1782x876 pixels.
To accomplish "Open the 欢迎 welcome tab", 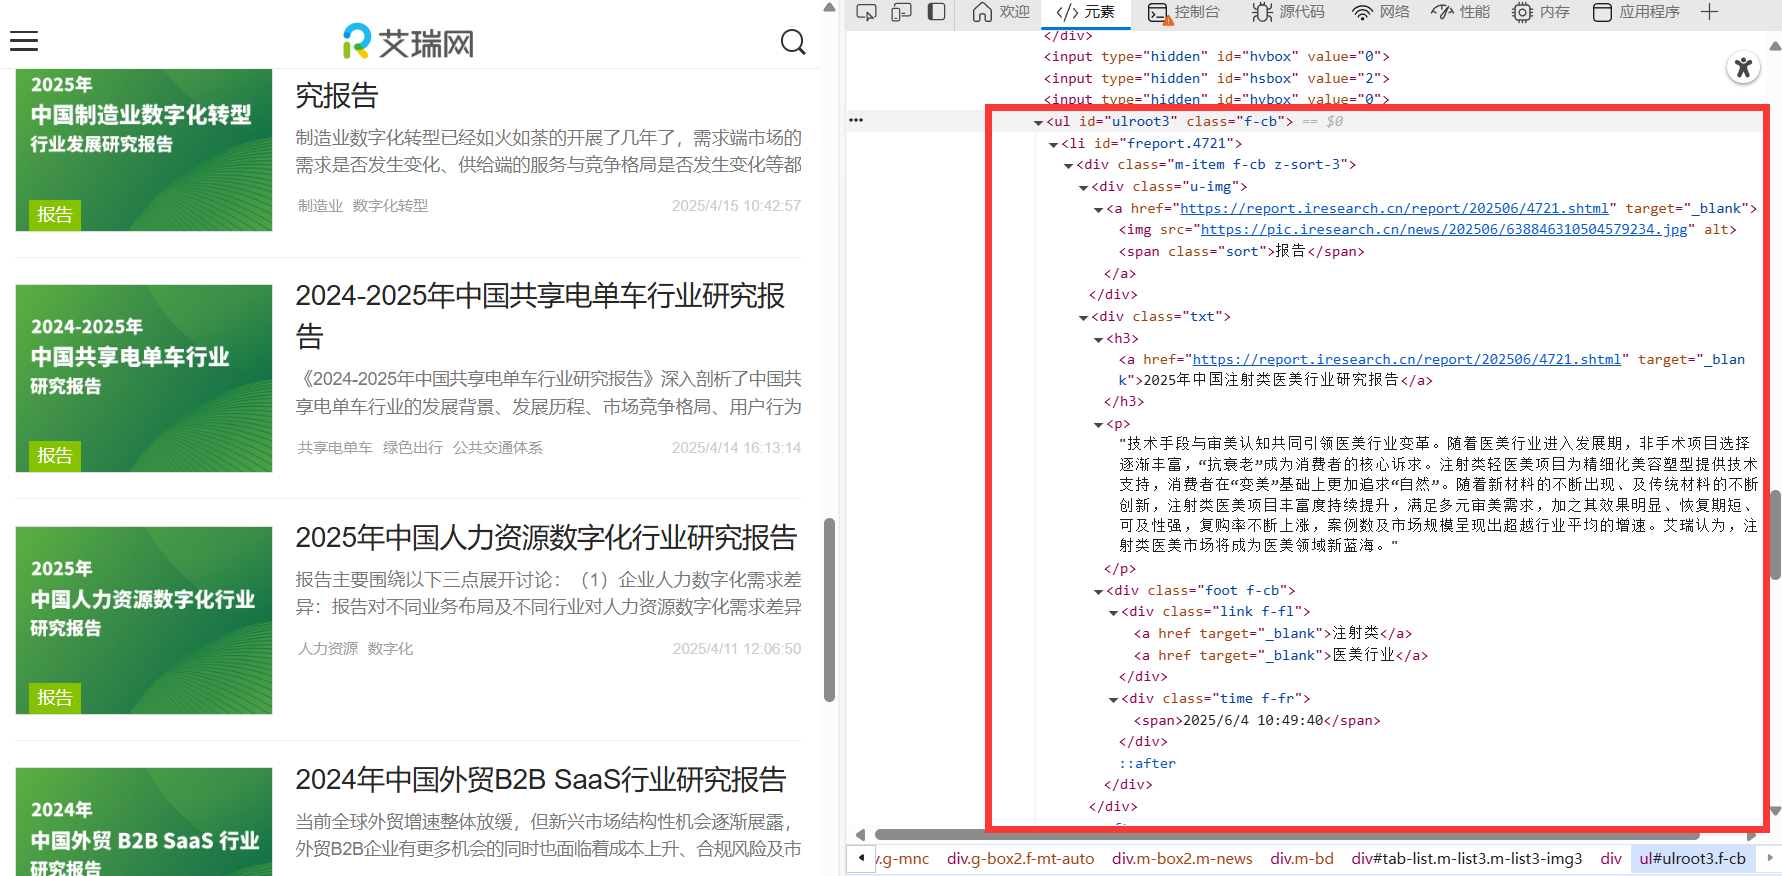I will (1001, 12).
